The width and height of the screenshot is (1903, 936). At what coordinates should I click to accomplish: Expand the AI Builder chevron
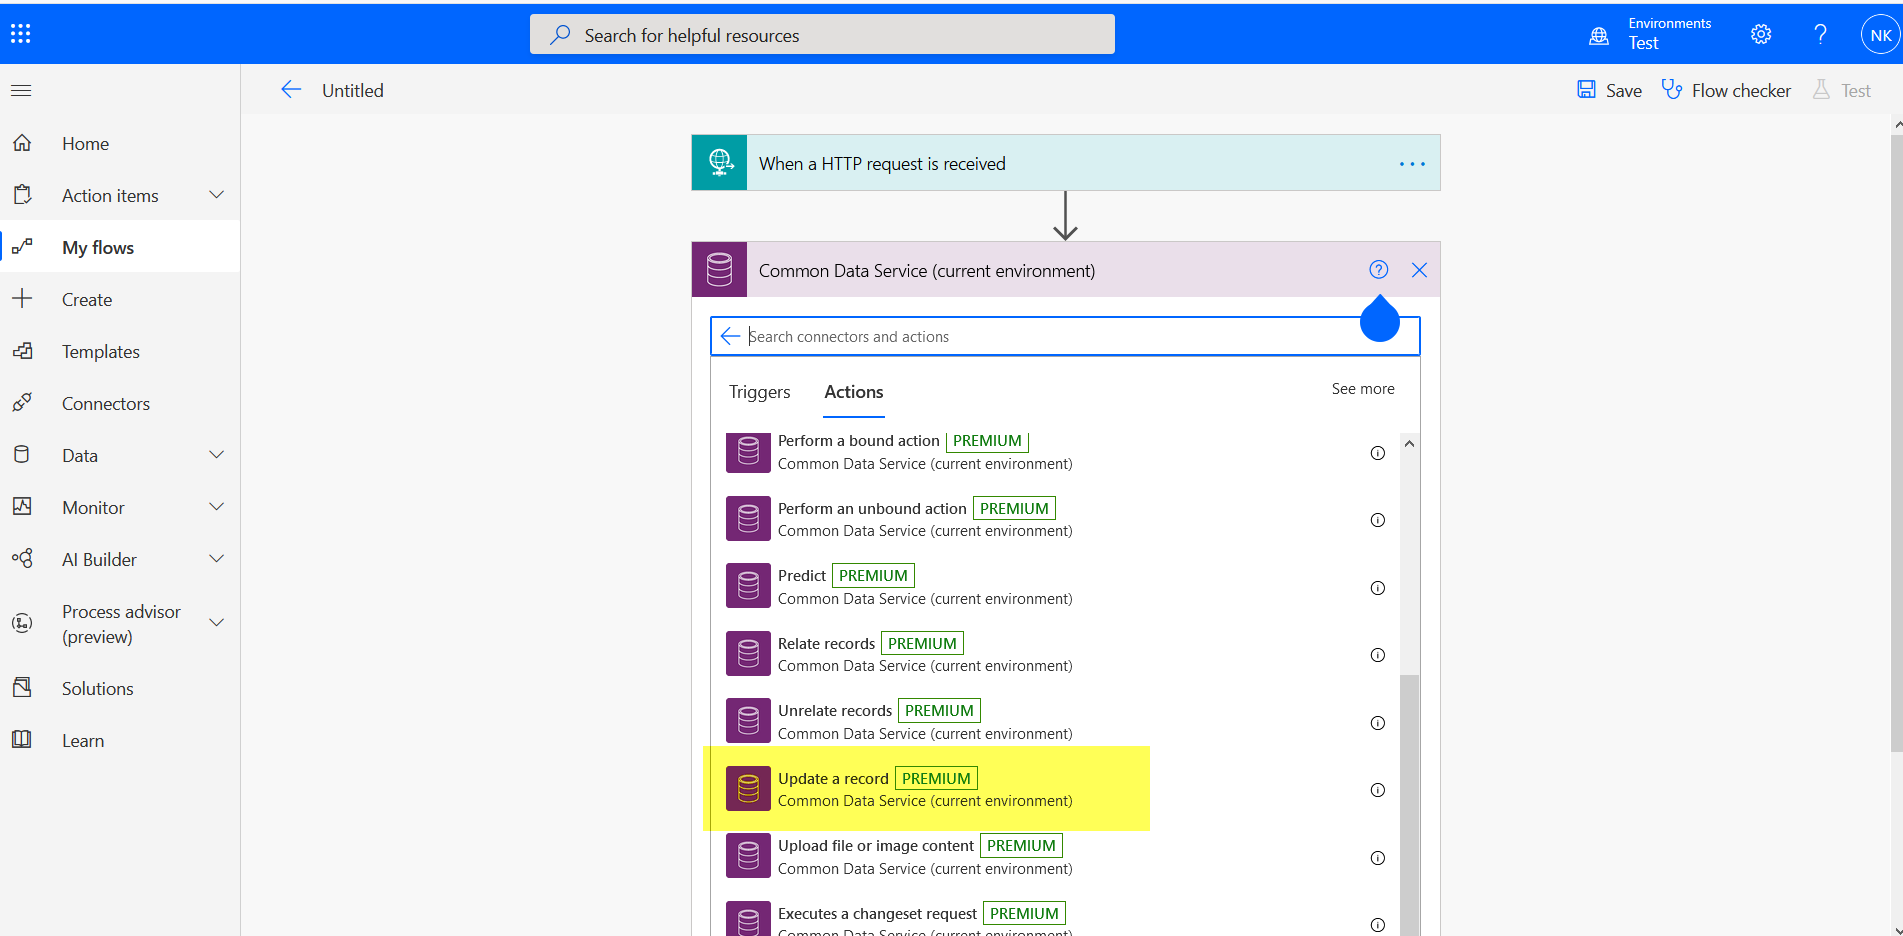216,559
